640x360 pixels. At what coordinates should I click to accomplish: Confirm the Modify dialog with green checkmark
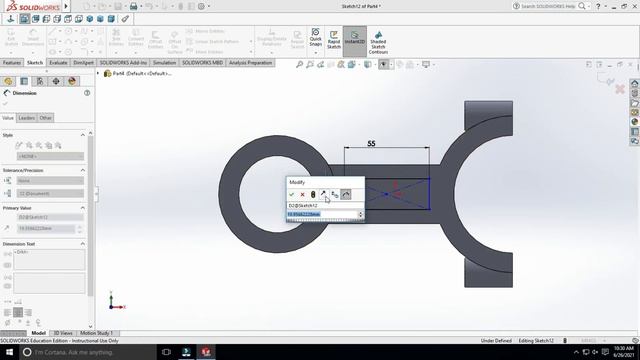click(x=291, y=195)
